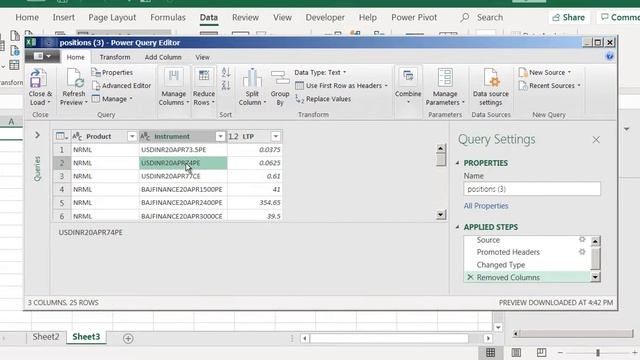Switch to Transform tab in Power Query
The height and width of the screenshot is (360, 640).
click(115, 57)
